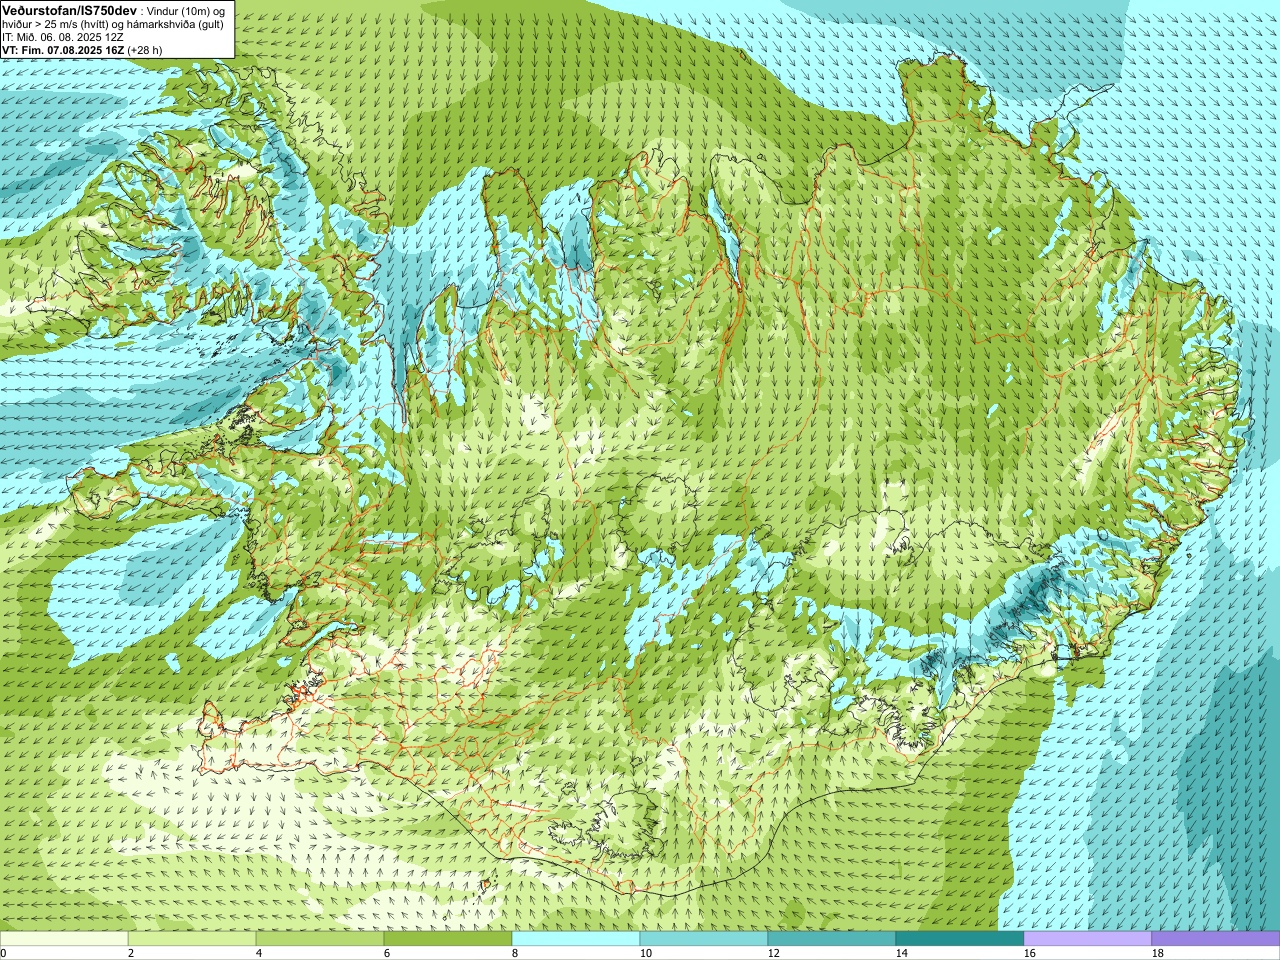
Task: Click the 16–18 m/s lavender legend swatch
Action: [1088, 939]
